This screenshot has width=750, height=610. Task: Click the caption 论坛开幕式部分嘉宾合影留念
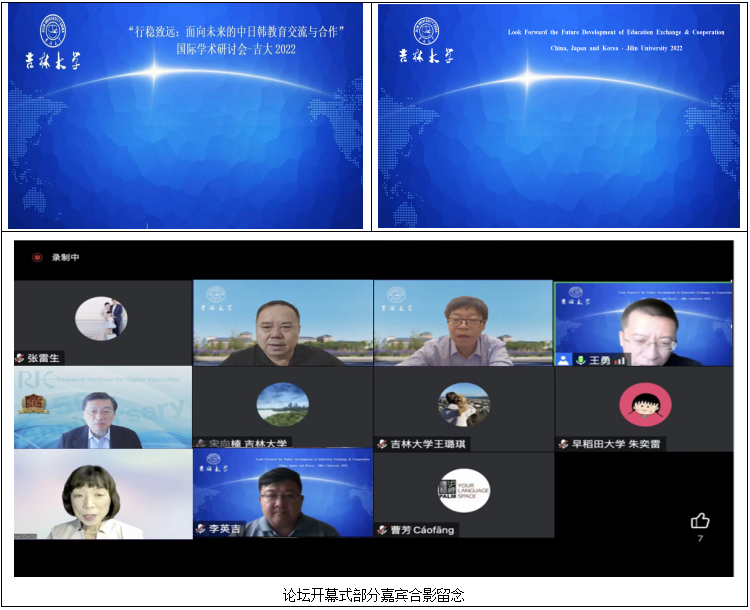(374, 595)
